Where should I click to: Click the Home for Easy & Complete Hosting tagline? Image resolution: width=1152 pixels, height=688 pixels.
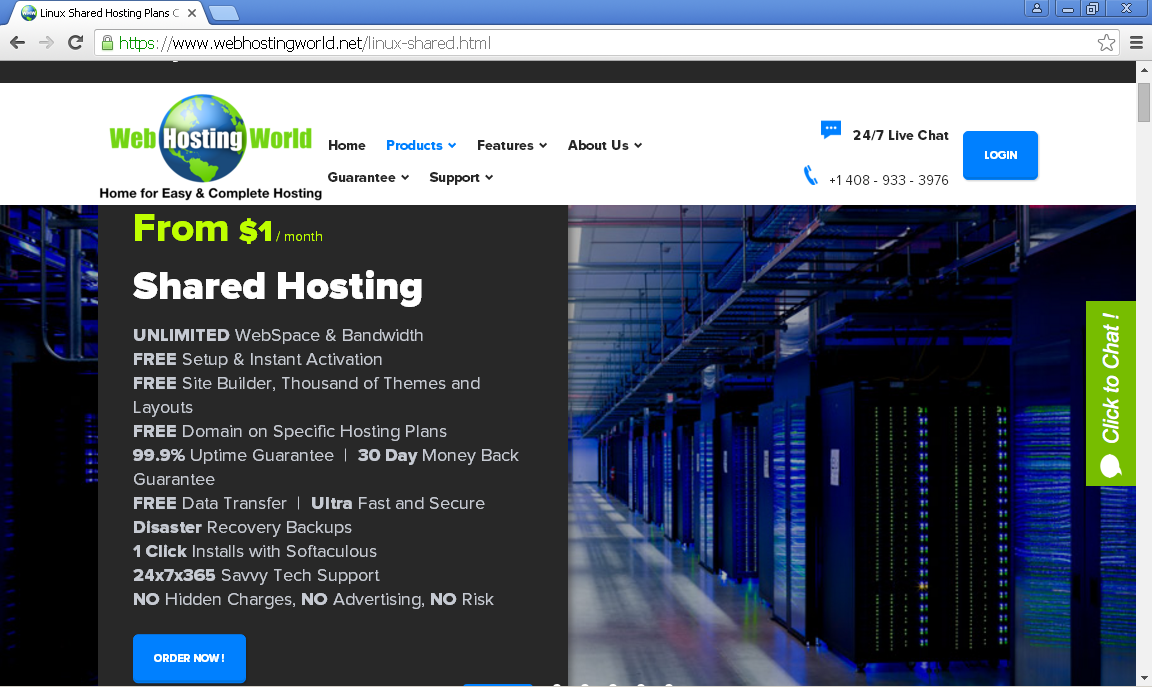click(x=211, y=193)
